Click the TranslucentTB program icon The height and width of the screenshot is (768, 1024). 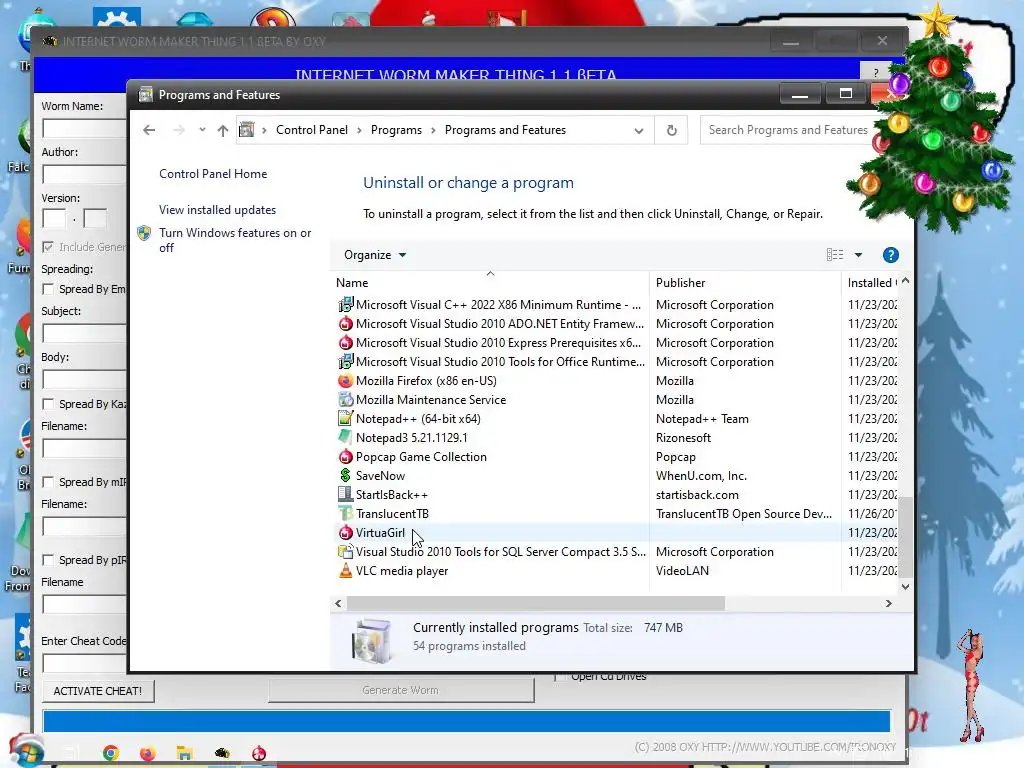[x=345, y=513]
